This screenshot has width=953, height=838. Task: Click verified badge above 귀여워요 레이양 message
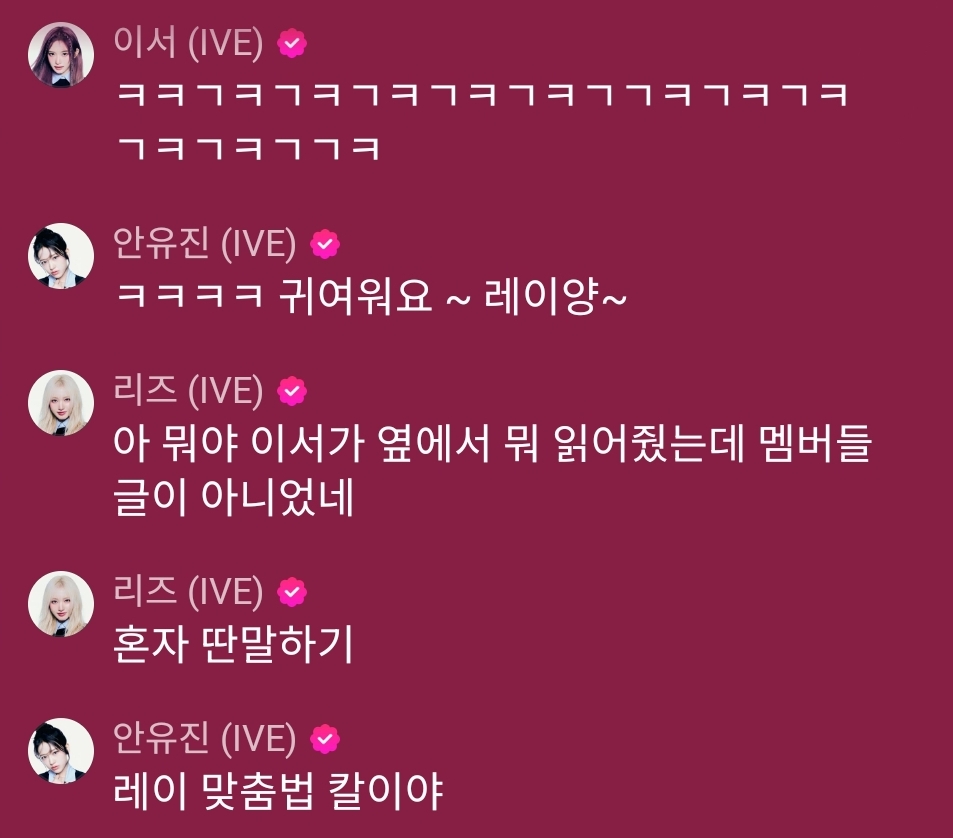[x=325, y=244]
